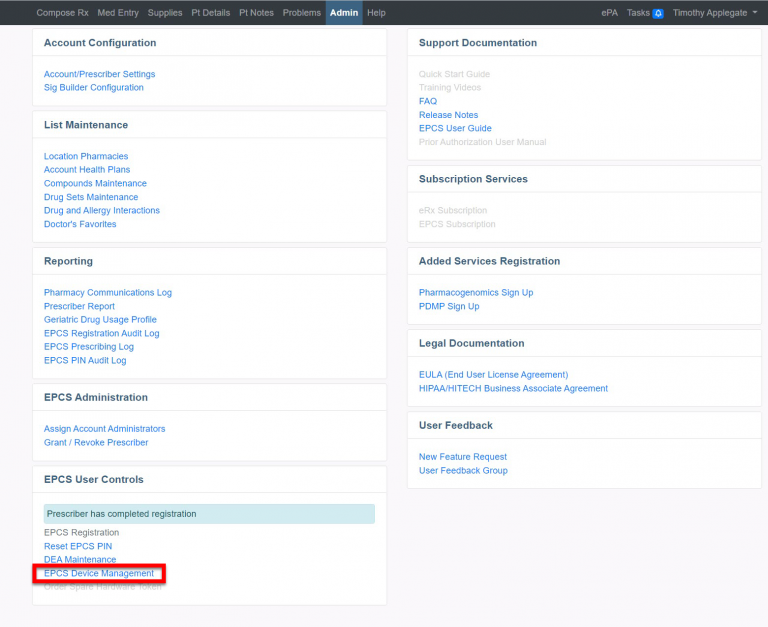Click the EPCS Subscription link

[x=457, y=224]
